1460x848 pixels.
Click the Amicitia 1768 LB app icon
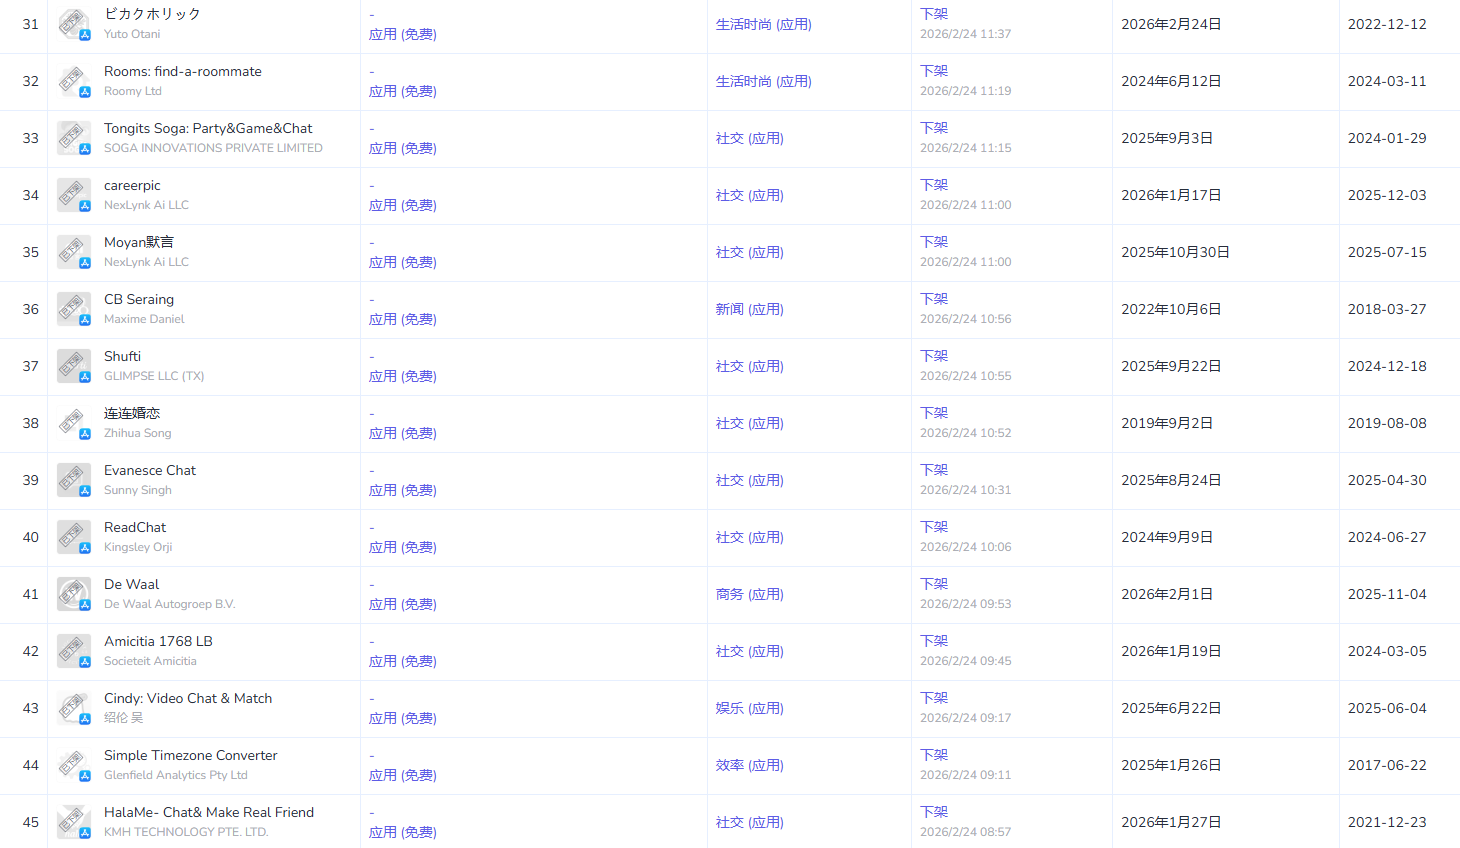point(74,651)
